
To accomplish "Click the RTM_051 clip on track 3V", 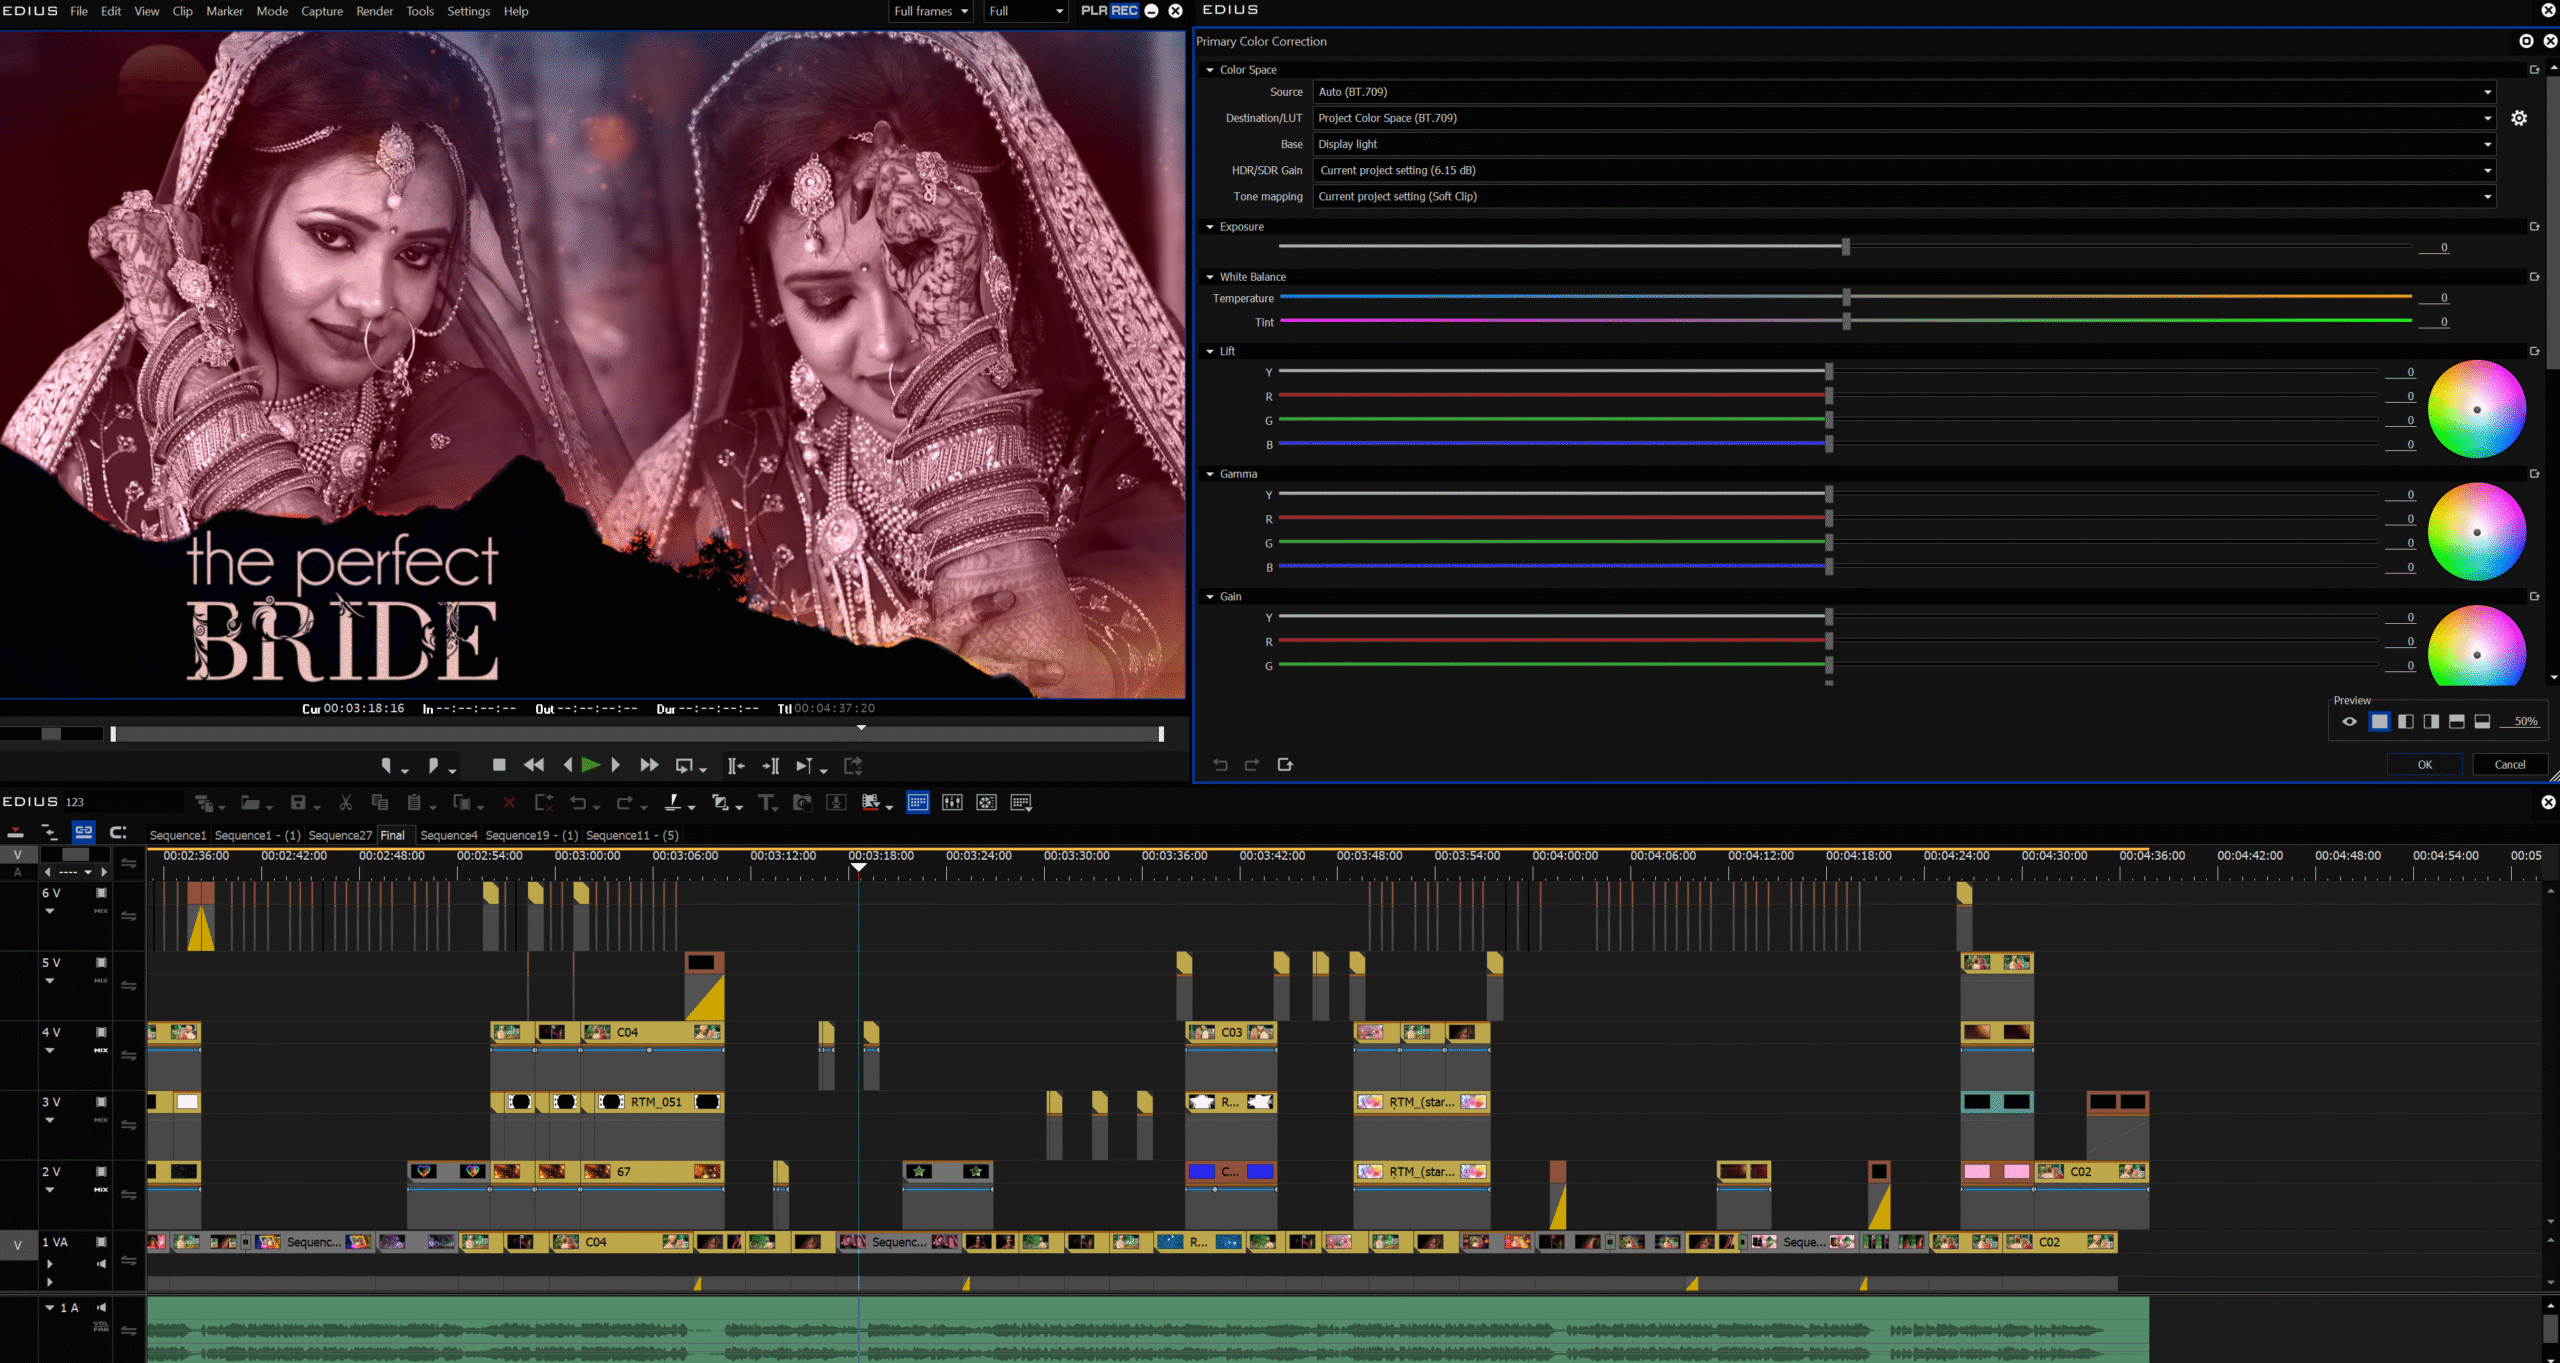I will click(x=656, y=1102).
